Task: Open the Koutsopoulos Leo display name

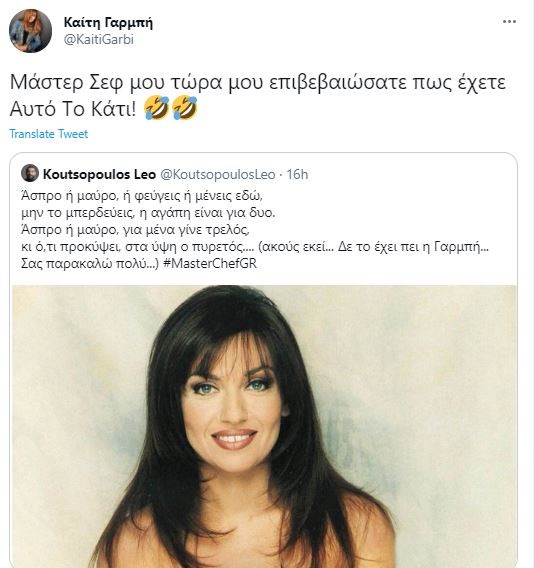Action: point(99,174)
